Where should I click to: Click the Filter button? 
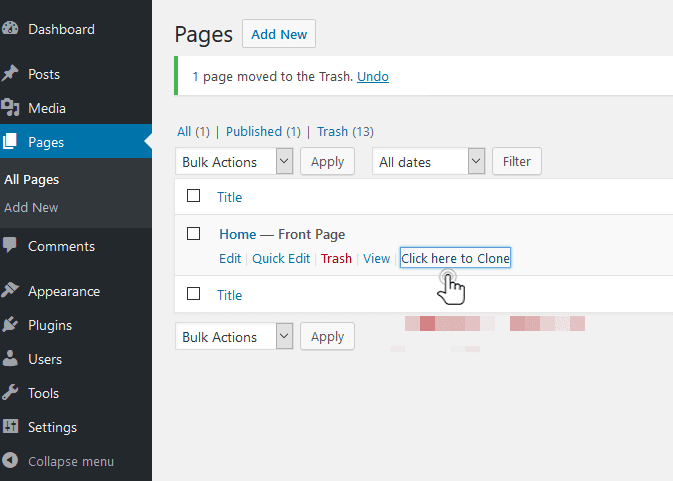tap(517, 161)
